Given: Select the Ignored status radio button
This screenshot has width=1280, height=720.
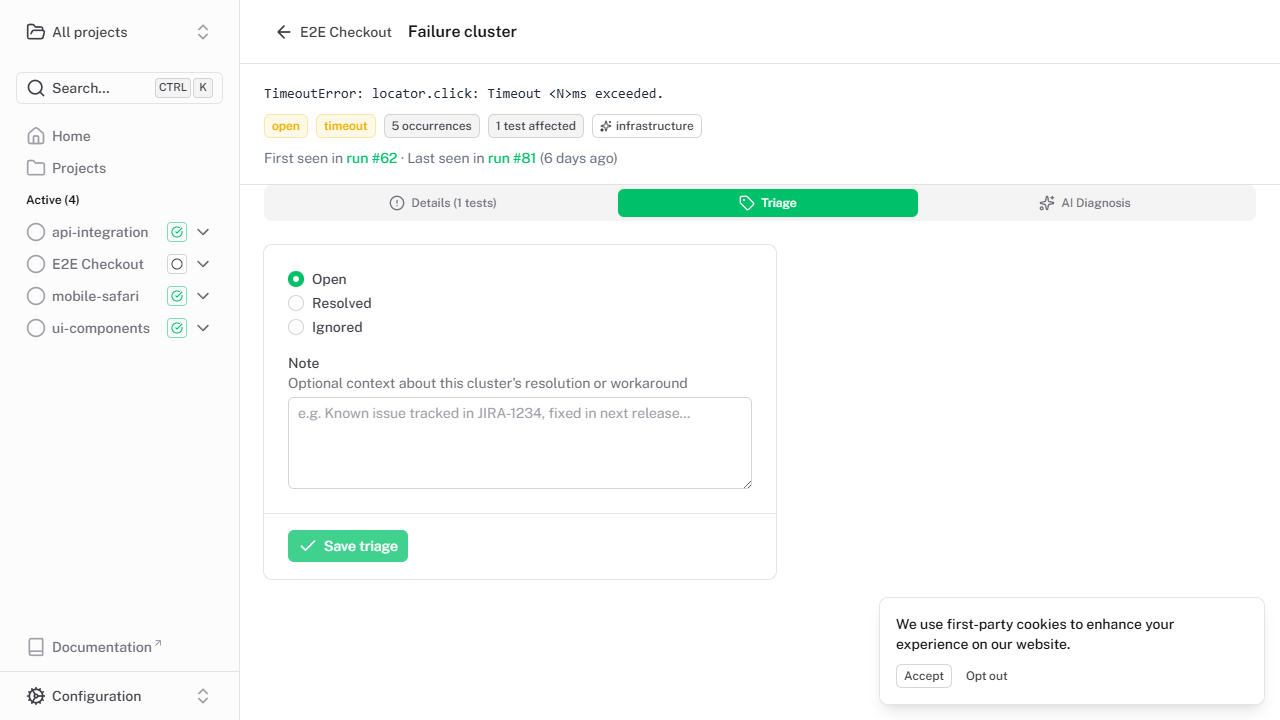Looking at the screenshot, I should (x=296, y=327).
